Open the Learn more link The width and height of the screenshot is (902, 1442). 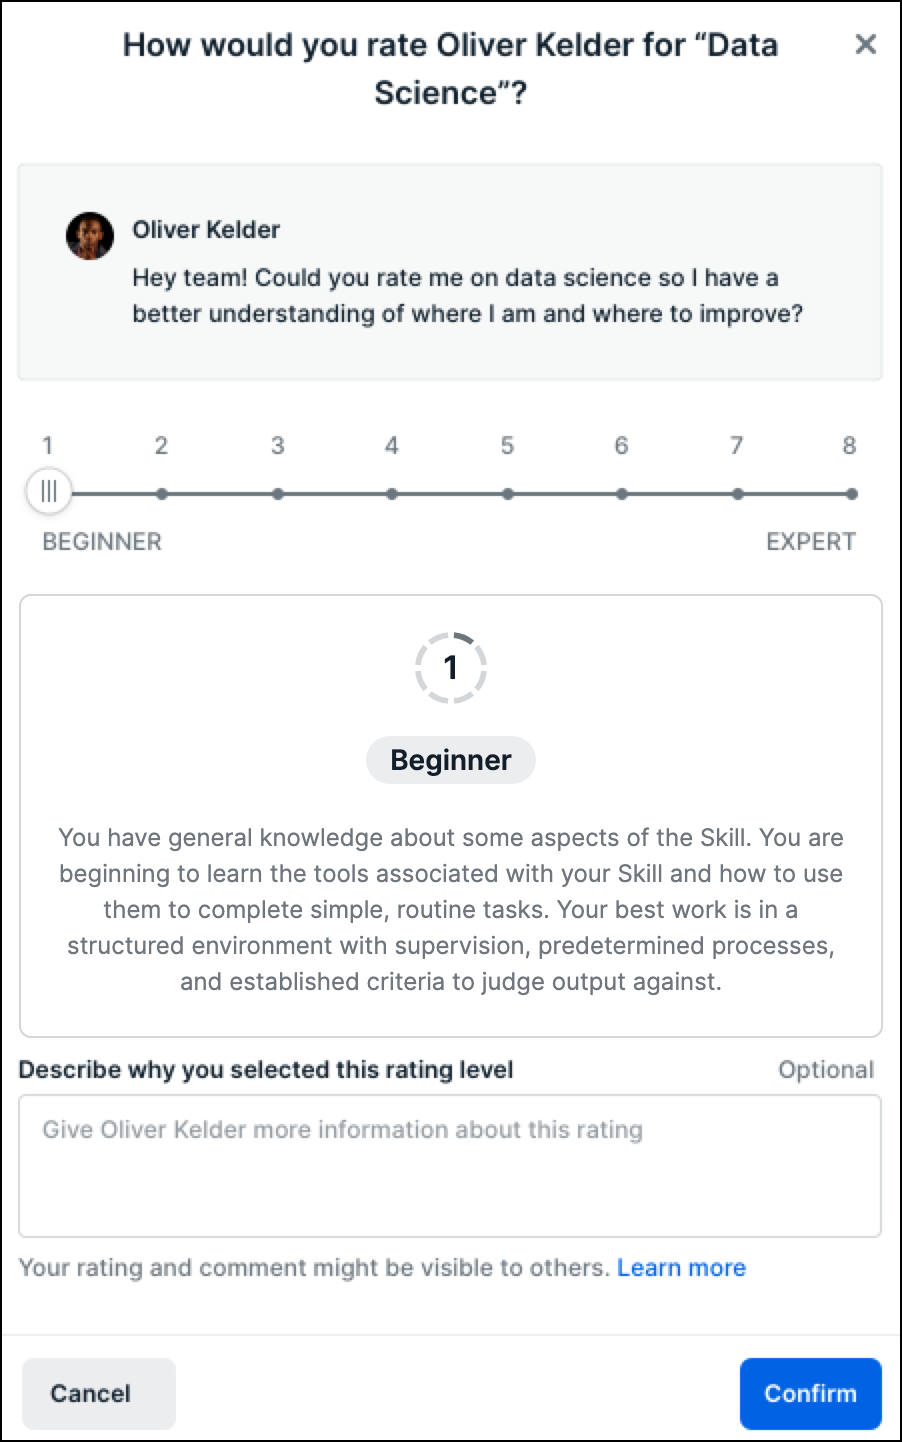[x=681, y=1268]
